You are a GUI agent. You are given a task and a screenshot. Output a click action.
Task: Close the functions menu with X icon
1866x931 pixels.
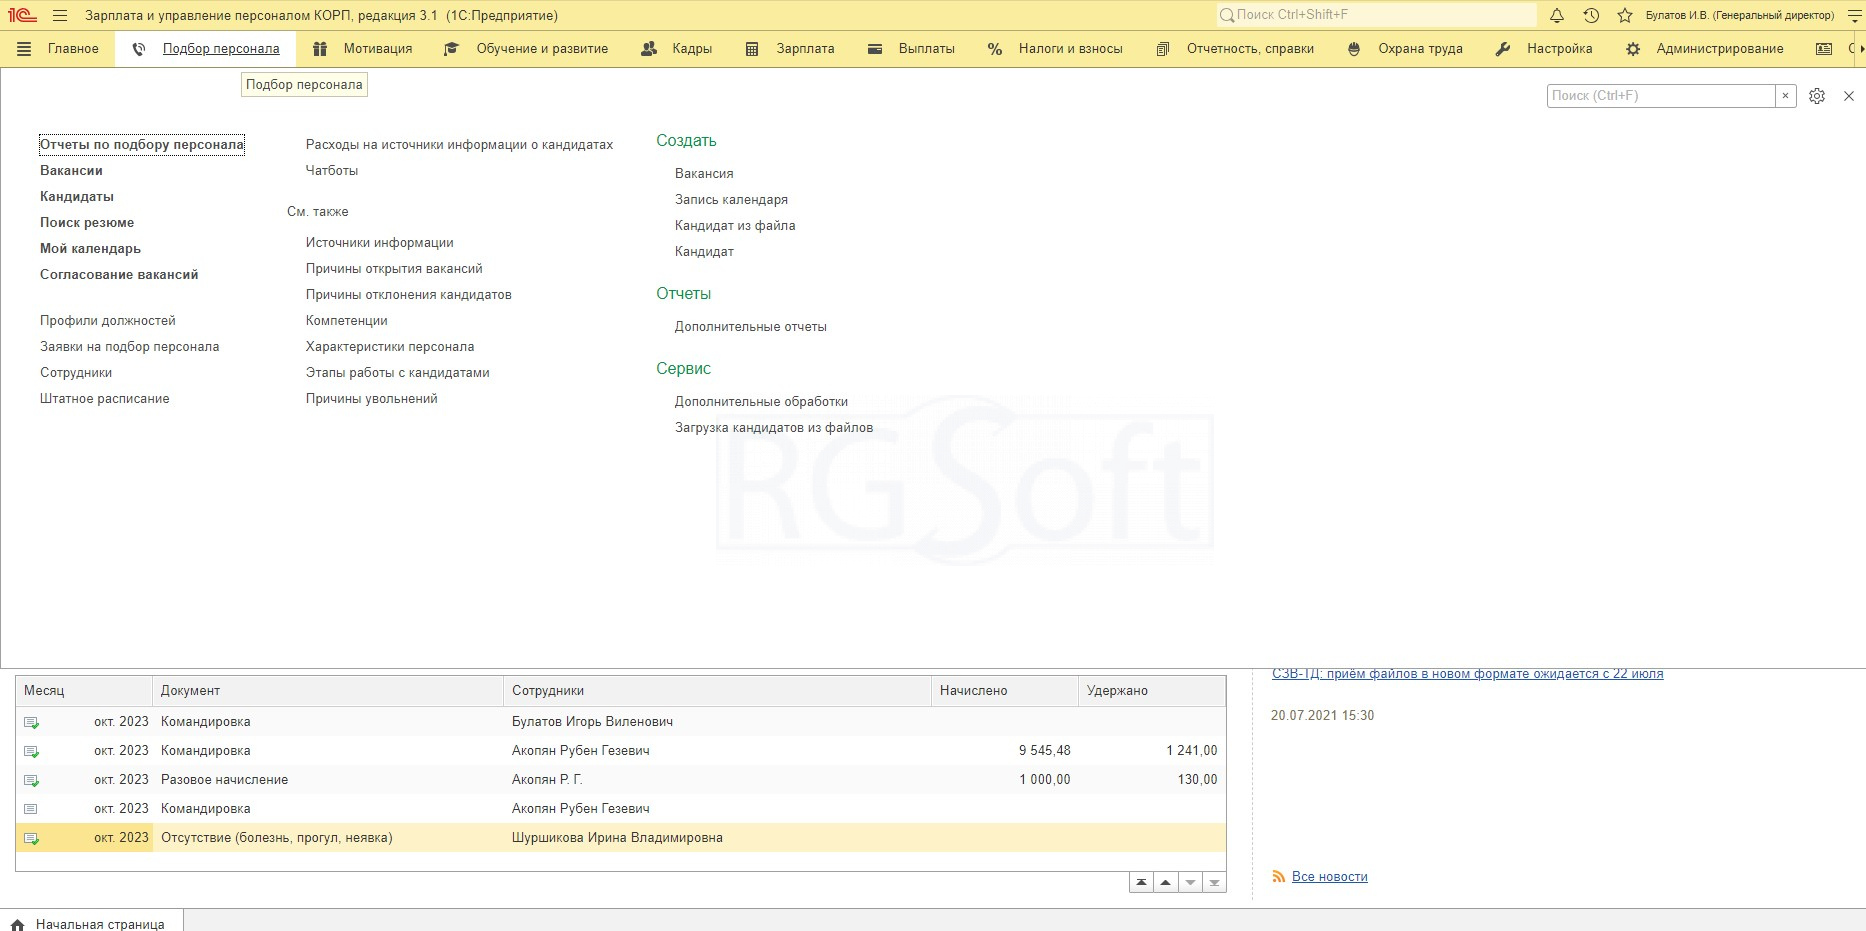[x=1849, y=96]
